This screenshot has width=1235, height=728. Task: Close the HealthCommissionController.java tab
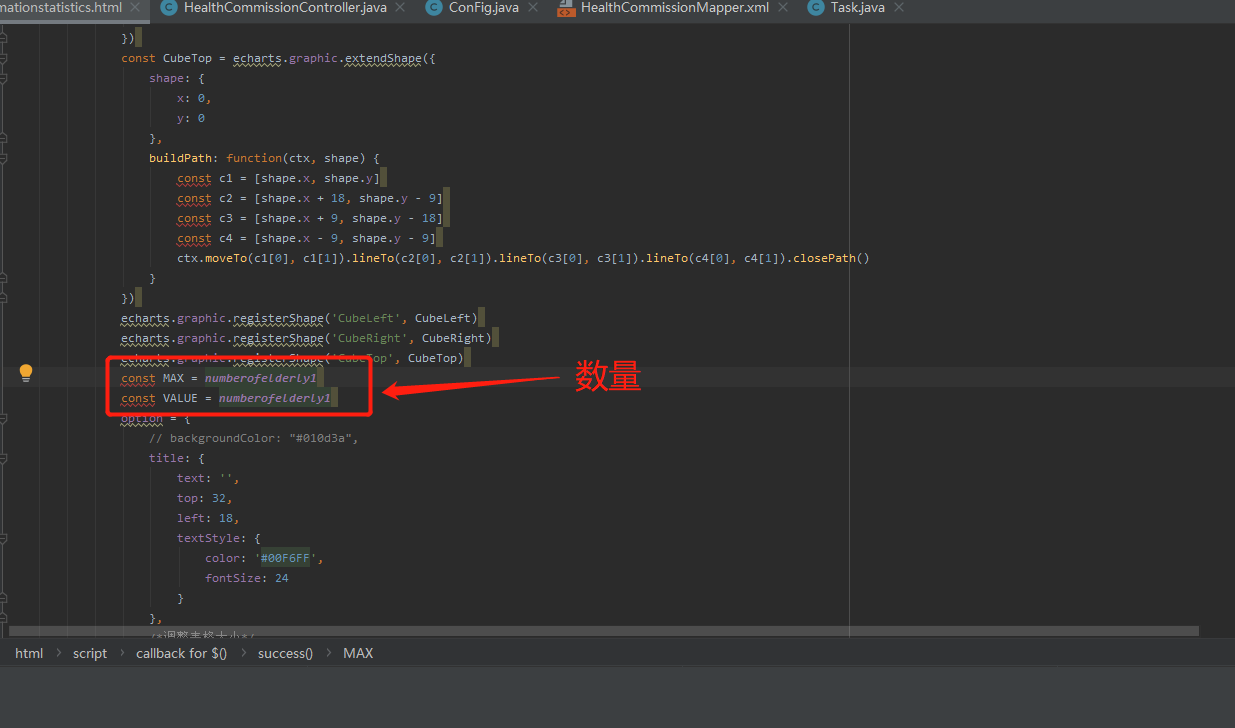tap(401, 8)
